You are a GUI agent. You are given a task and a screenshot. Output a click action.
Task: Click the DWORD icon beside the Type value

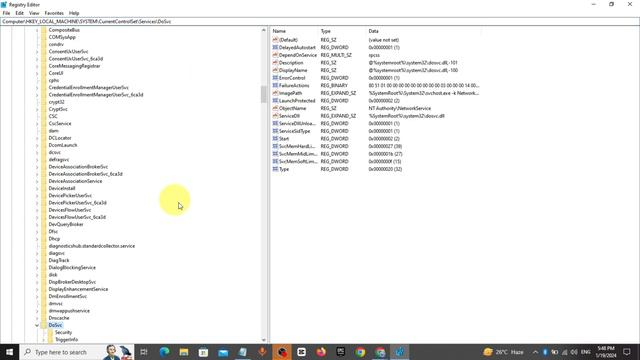[275, 169]
